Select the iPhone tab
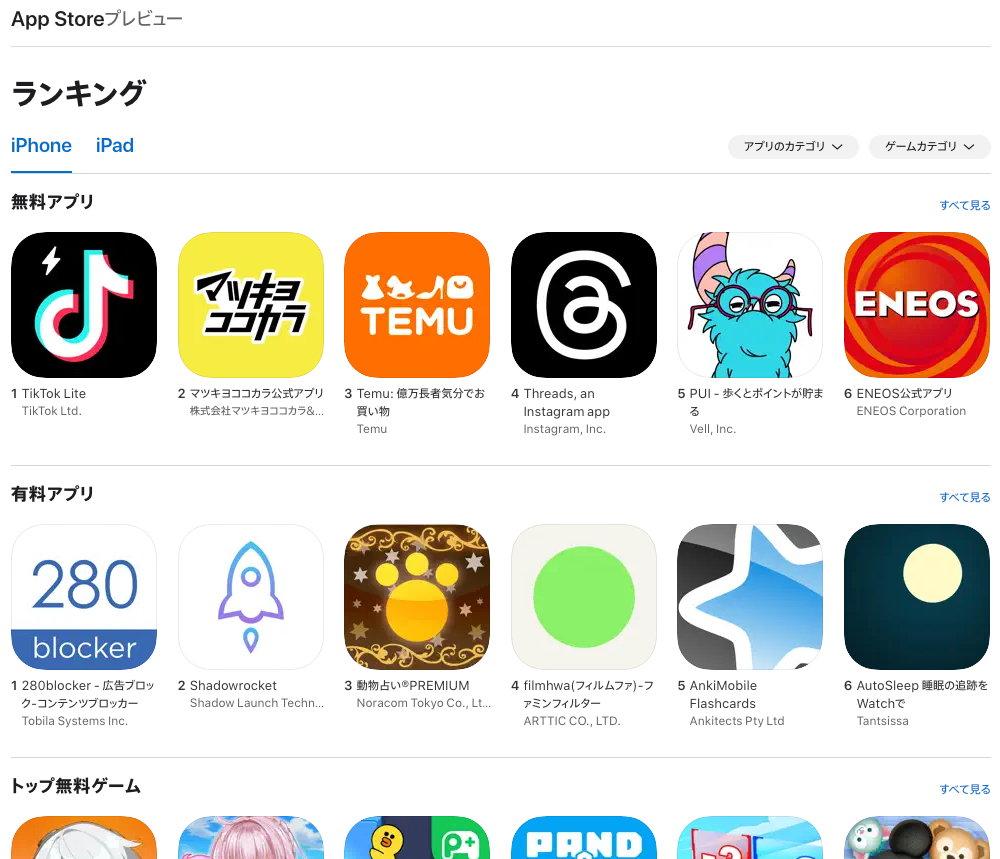The width and height of the screenshot is (1000, 859). tap(41, 145)
